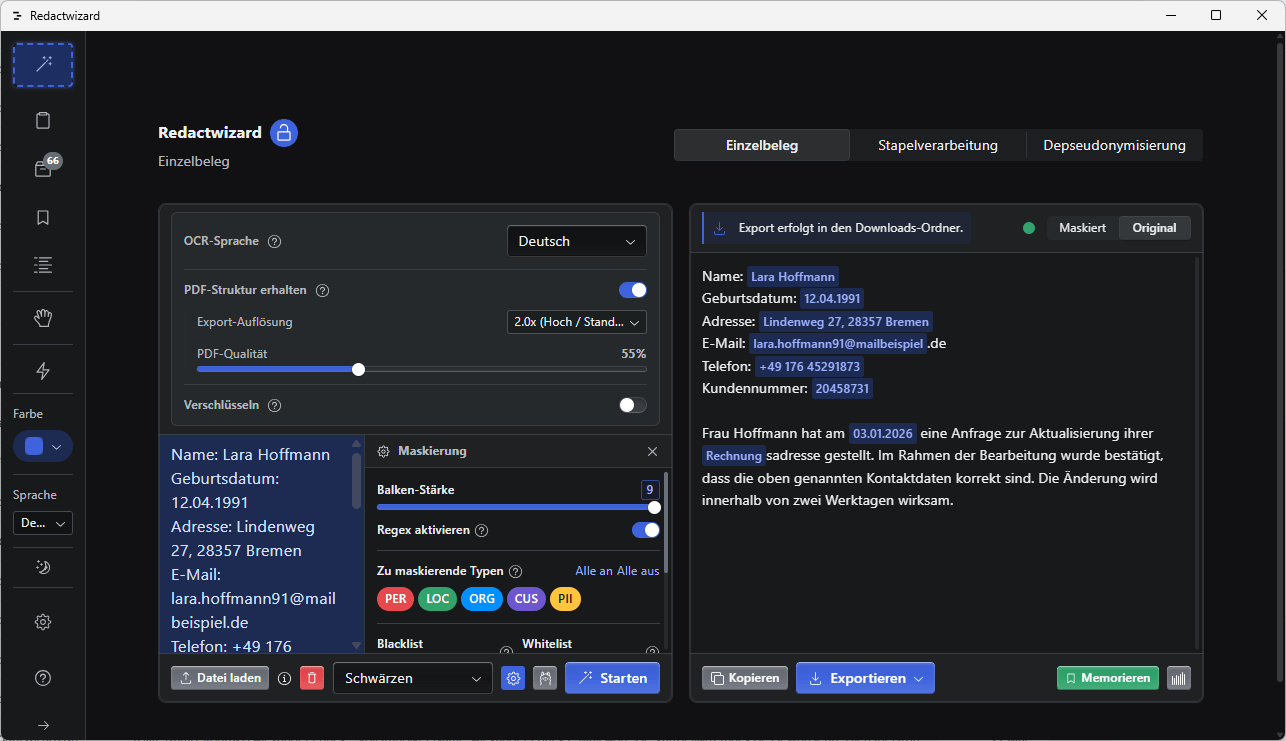Open the bookmark icon in the sidebar

43,217
